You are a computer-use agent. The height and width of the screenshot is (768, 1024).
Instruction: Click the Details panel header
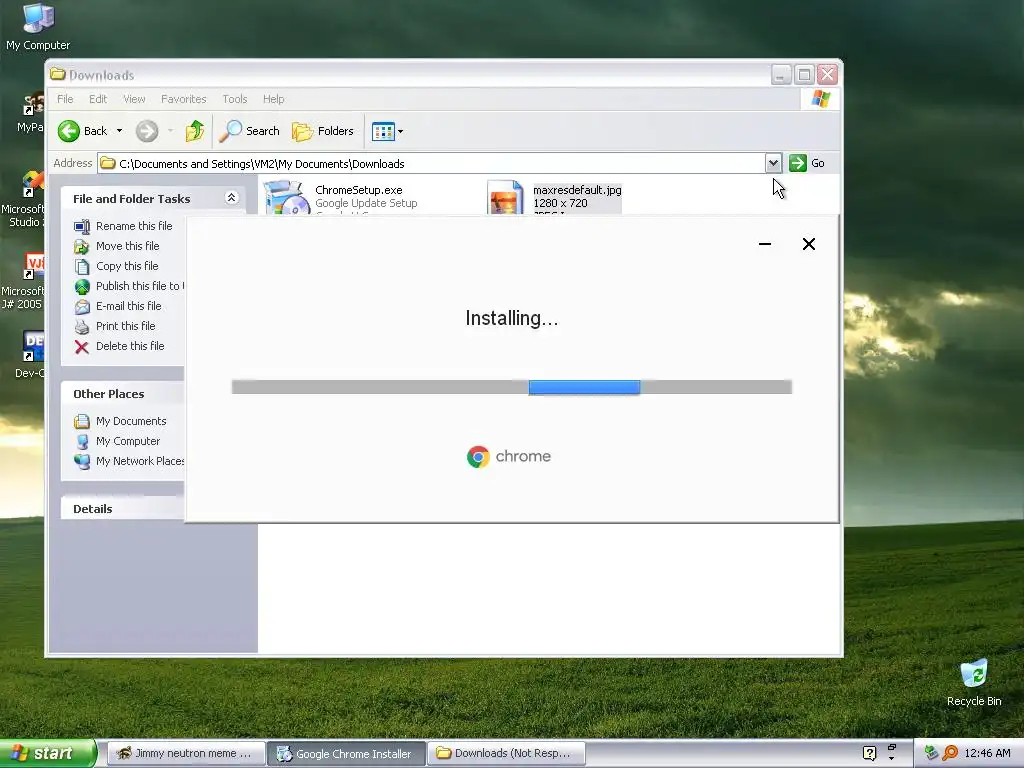tap(123, 509)
